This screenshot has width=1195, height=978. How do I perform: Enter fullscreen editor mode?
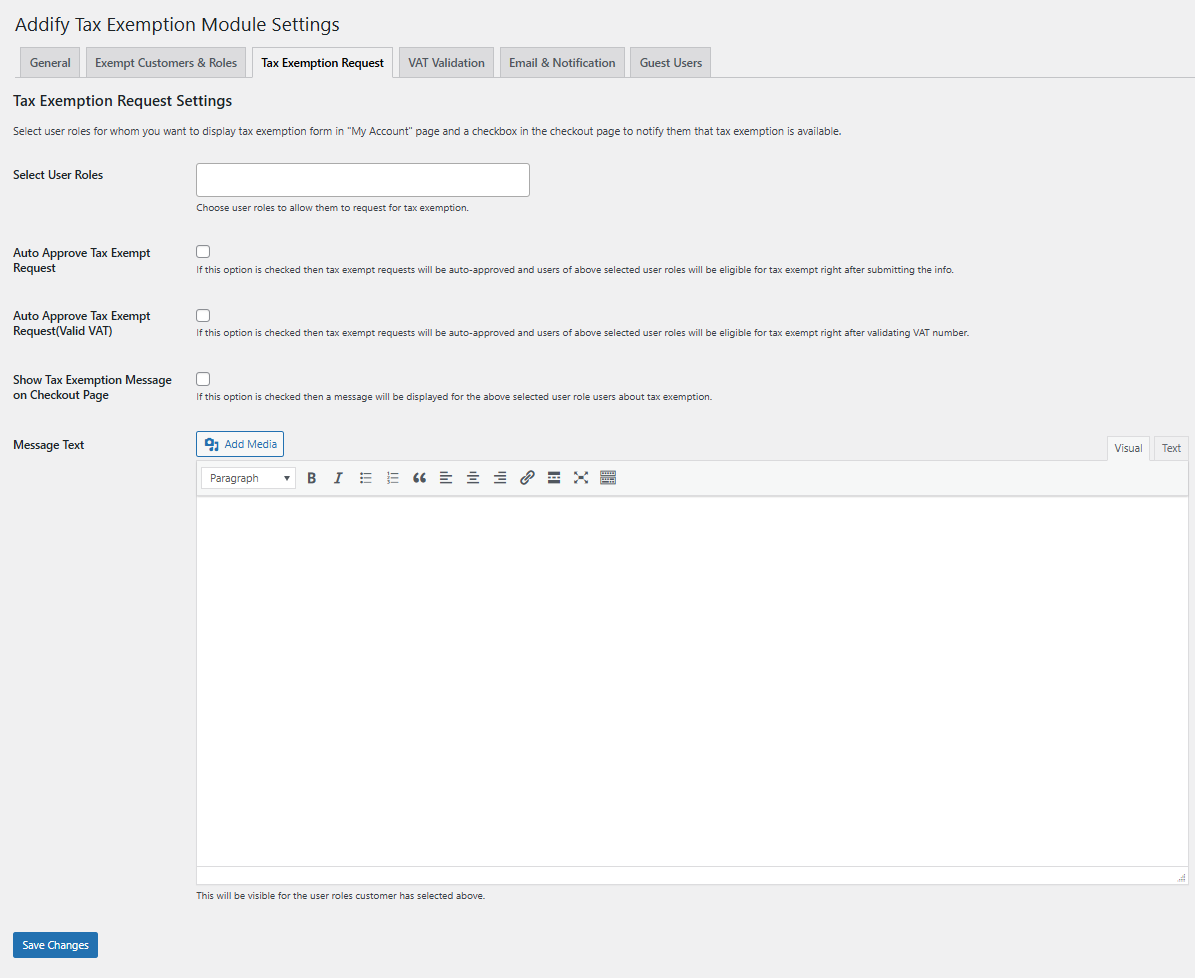click(581, 478)
